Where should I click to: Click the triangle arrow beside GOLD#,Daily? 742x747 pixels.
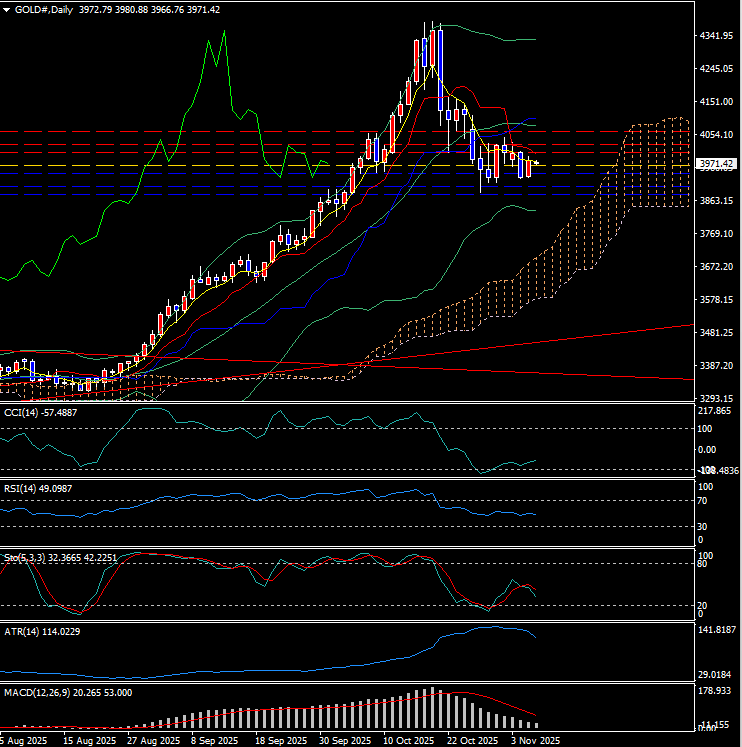[6, 9]
